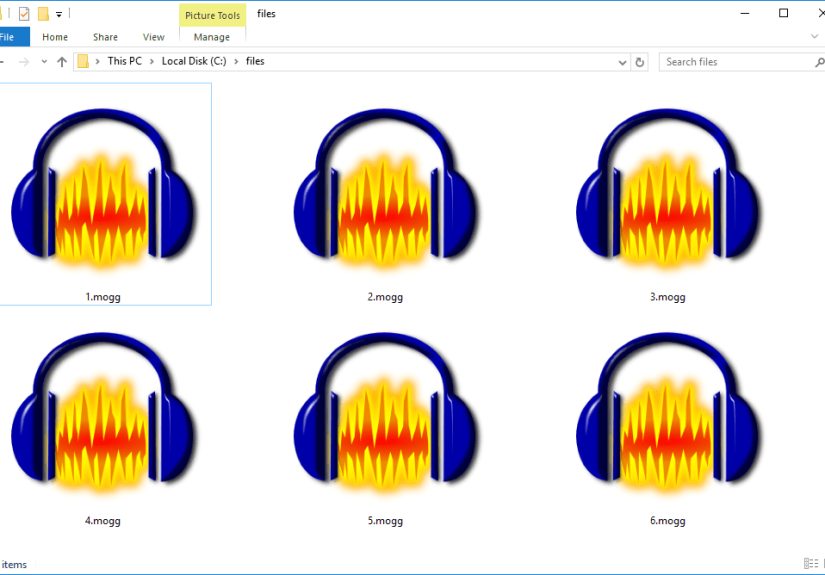Click the Properties quick access icon

click(x=24, y=14)
